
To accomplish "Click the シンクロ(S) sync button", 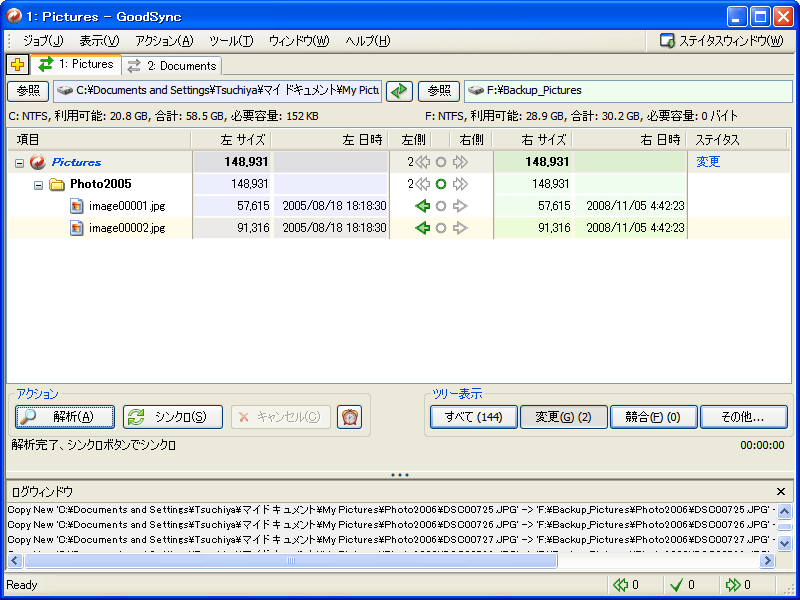I will coord(173,417).
